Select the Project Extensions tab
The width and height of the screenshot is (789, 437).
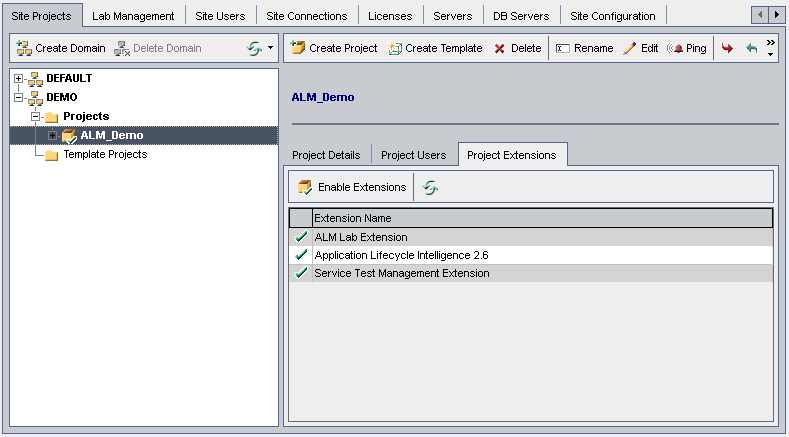512,155
